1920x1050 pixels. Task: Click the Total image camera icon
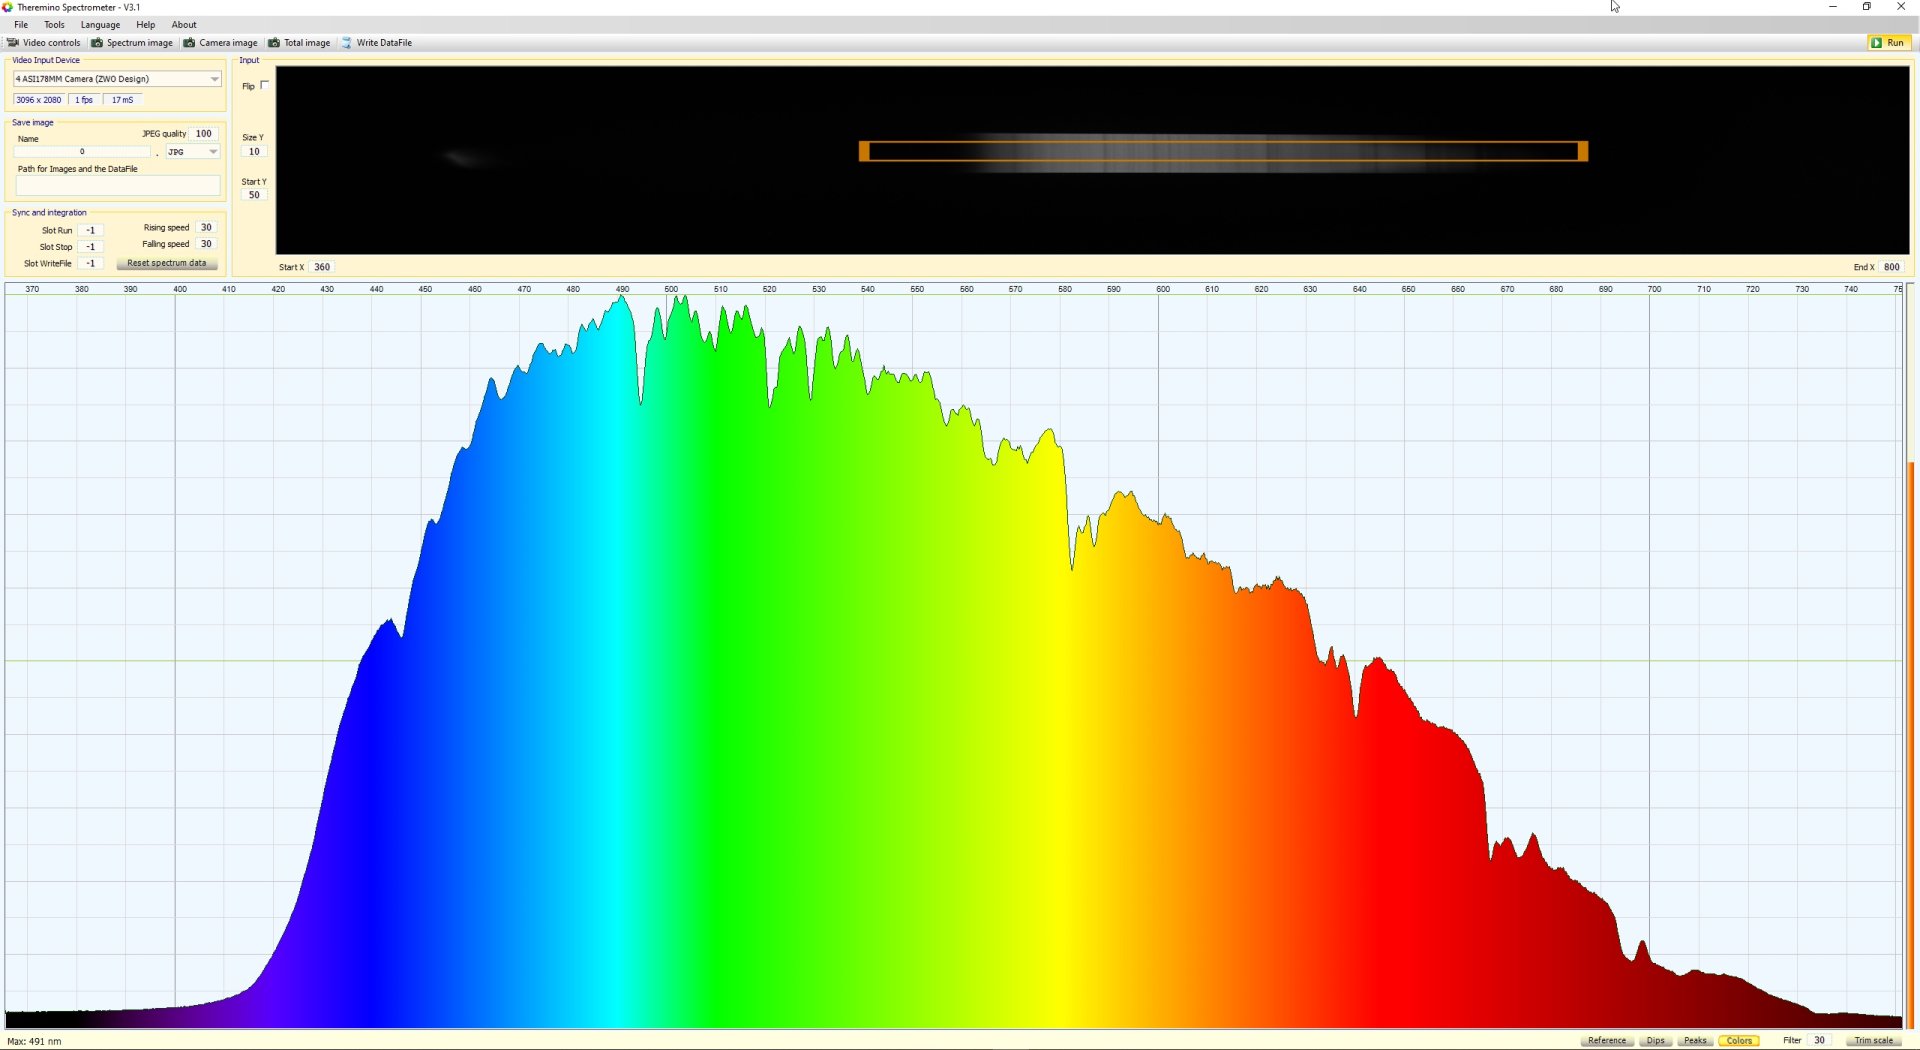pyautogui.click(x=274, y=43)
